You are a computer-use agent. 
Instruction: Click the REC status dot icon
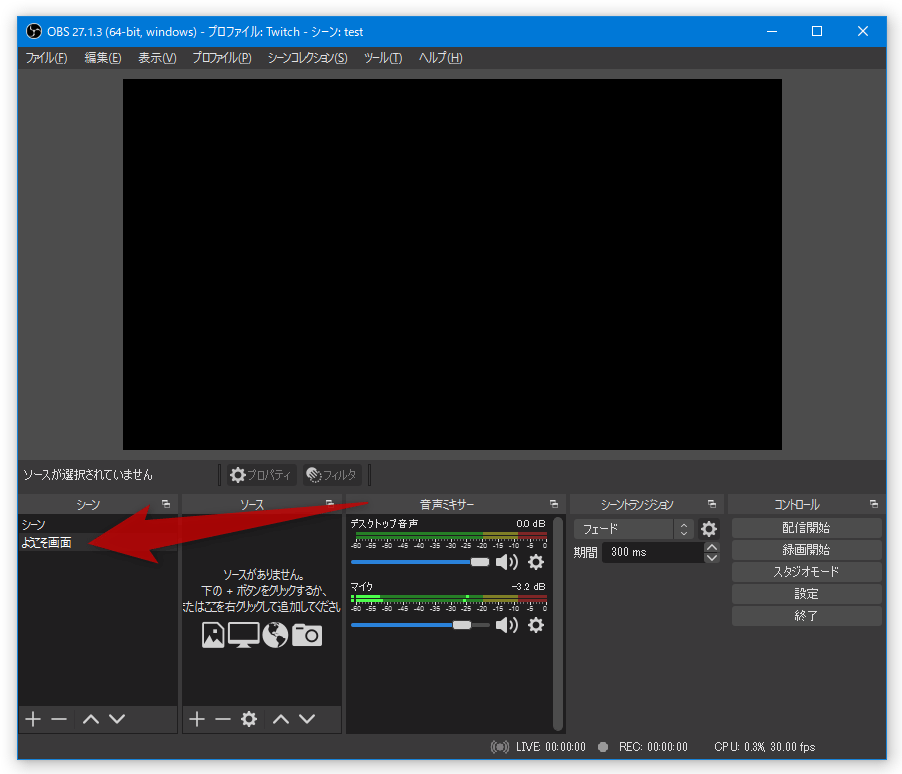click(603, 747)
